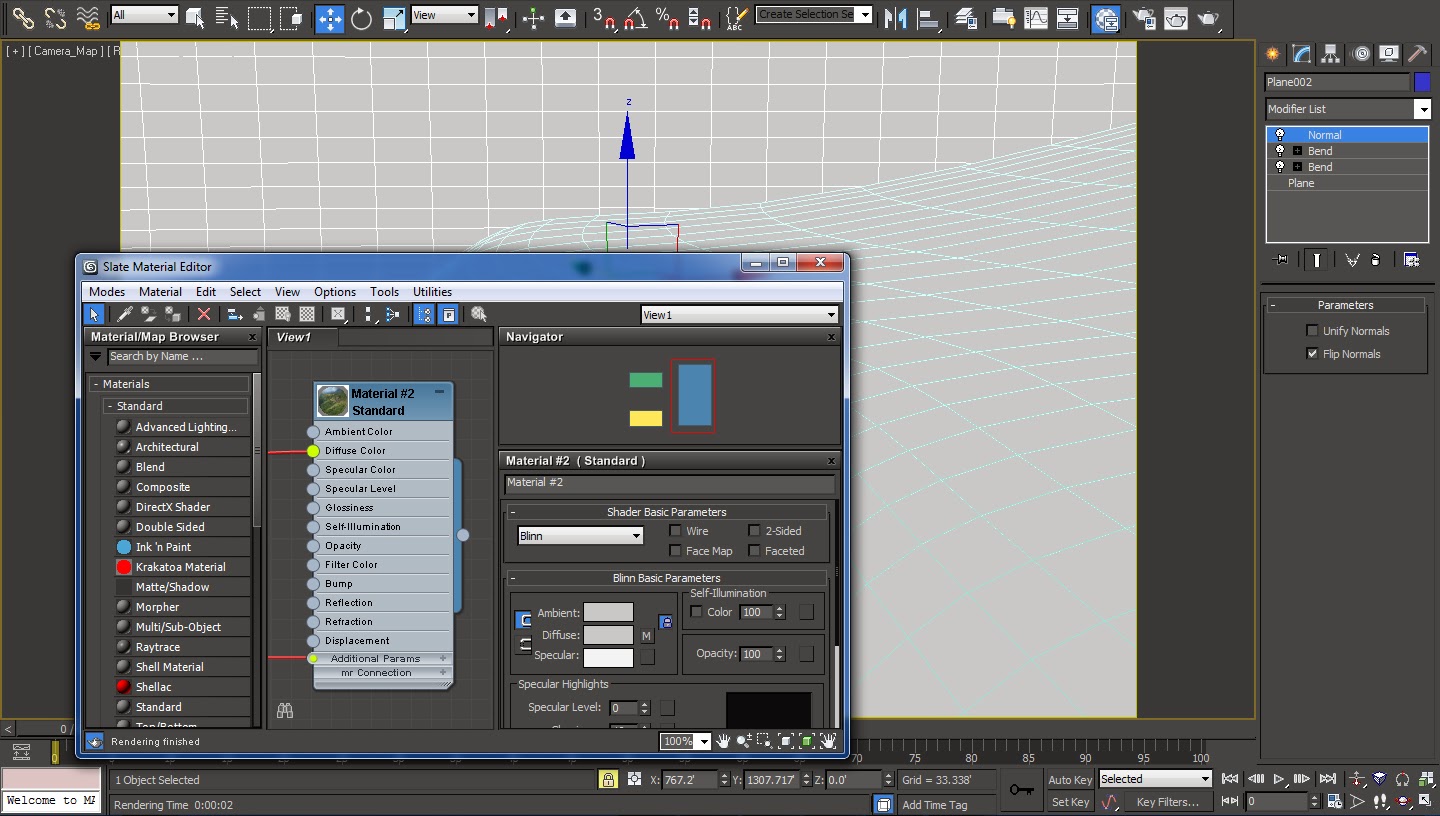Open the Modify panel tab

[x=1301, y=54]
